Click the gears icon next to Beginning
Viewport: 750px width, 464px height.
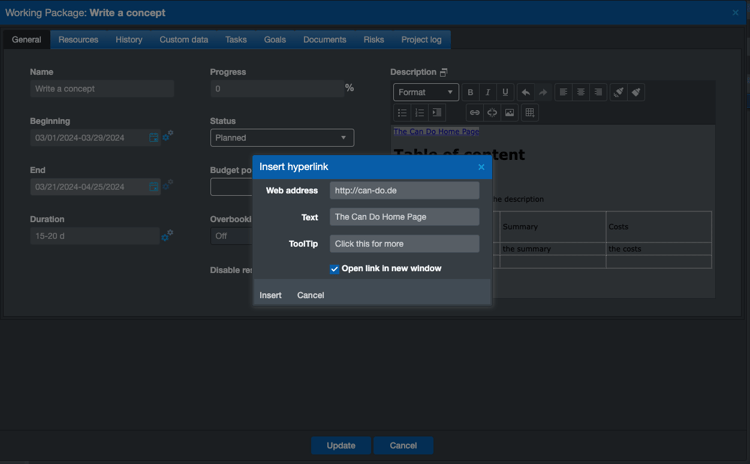(x=167, y=136)
